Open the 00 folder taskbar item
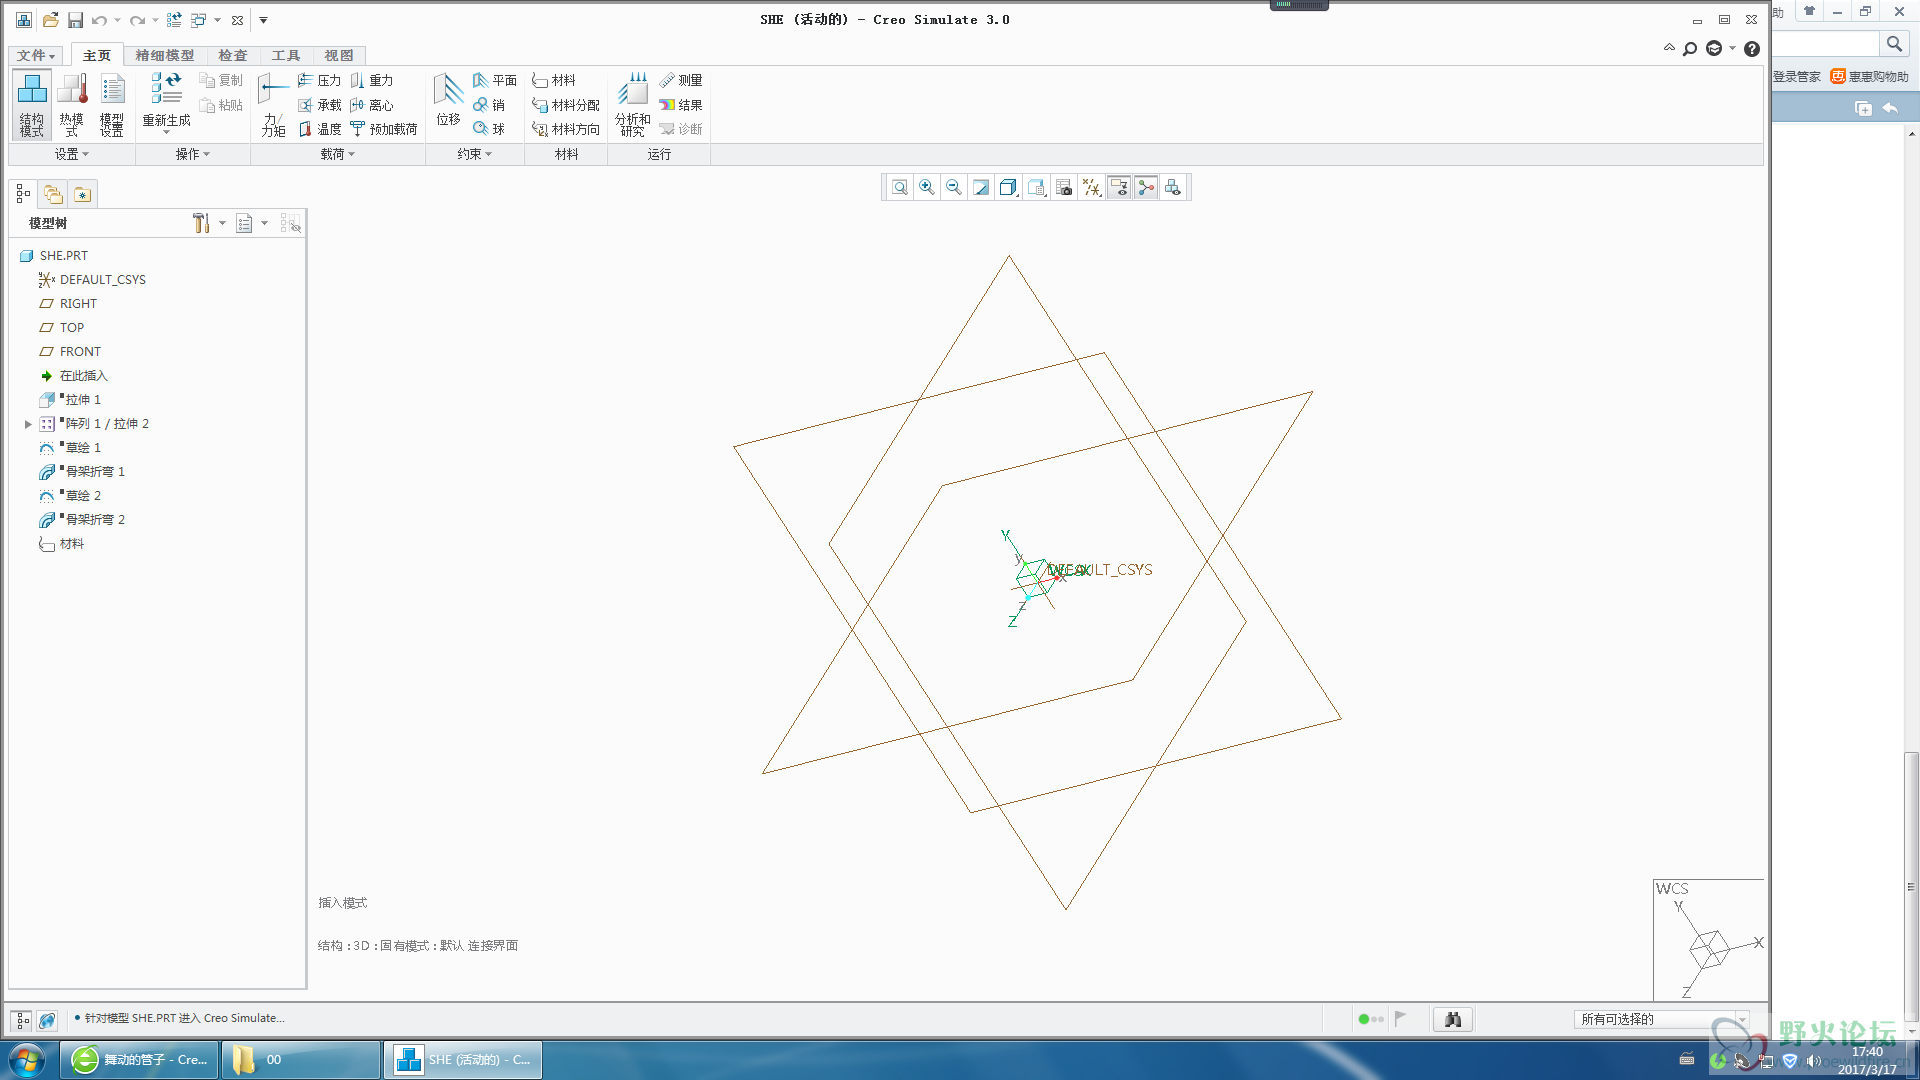 point(300,1060)
